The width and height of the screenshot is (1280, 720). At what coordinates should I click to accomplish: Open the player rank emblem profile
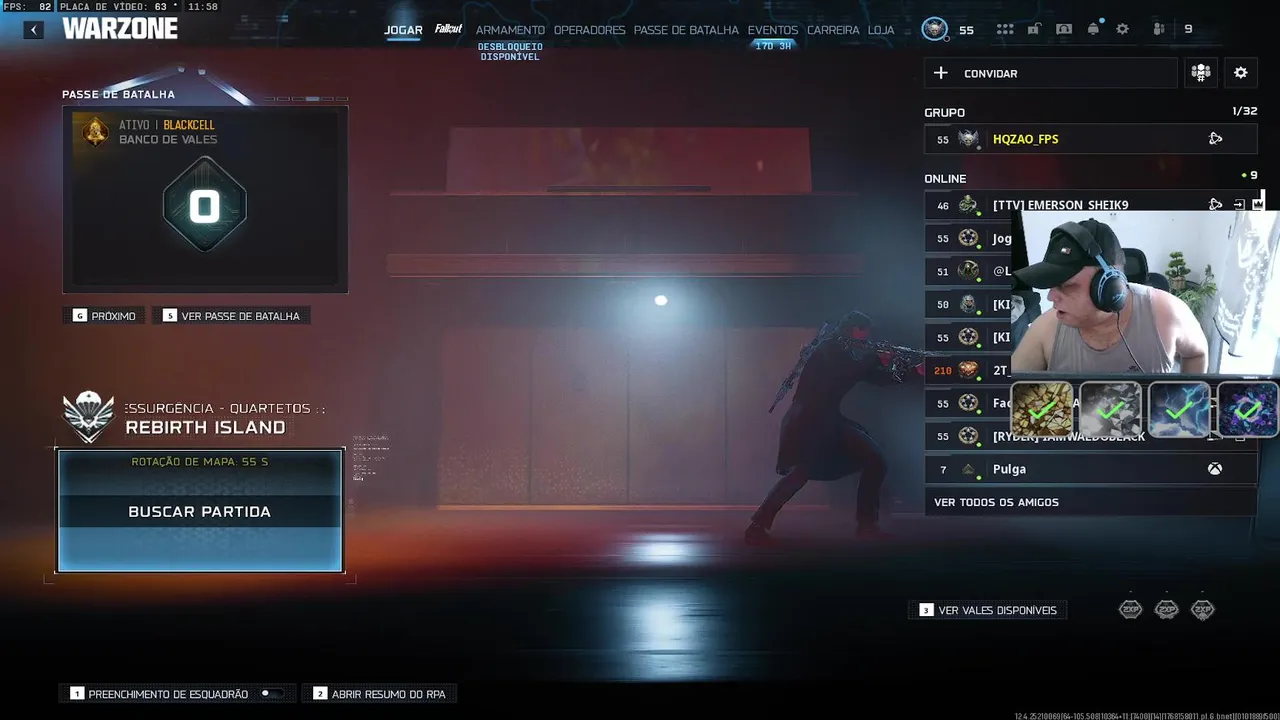click(x=935, y=29)
